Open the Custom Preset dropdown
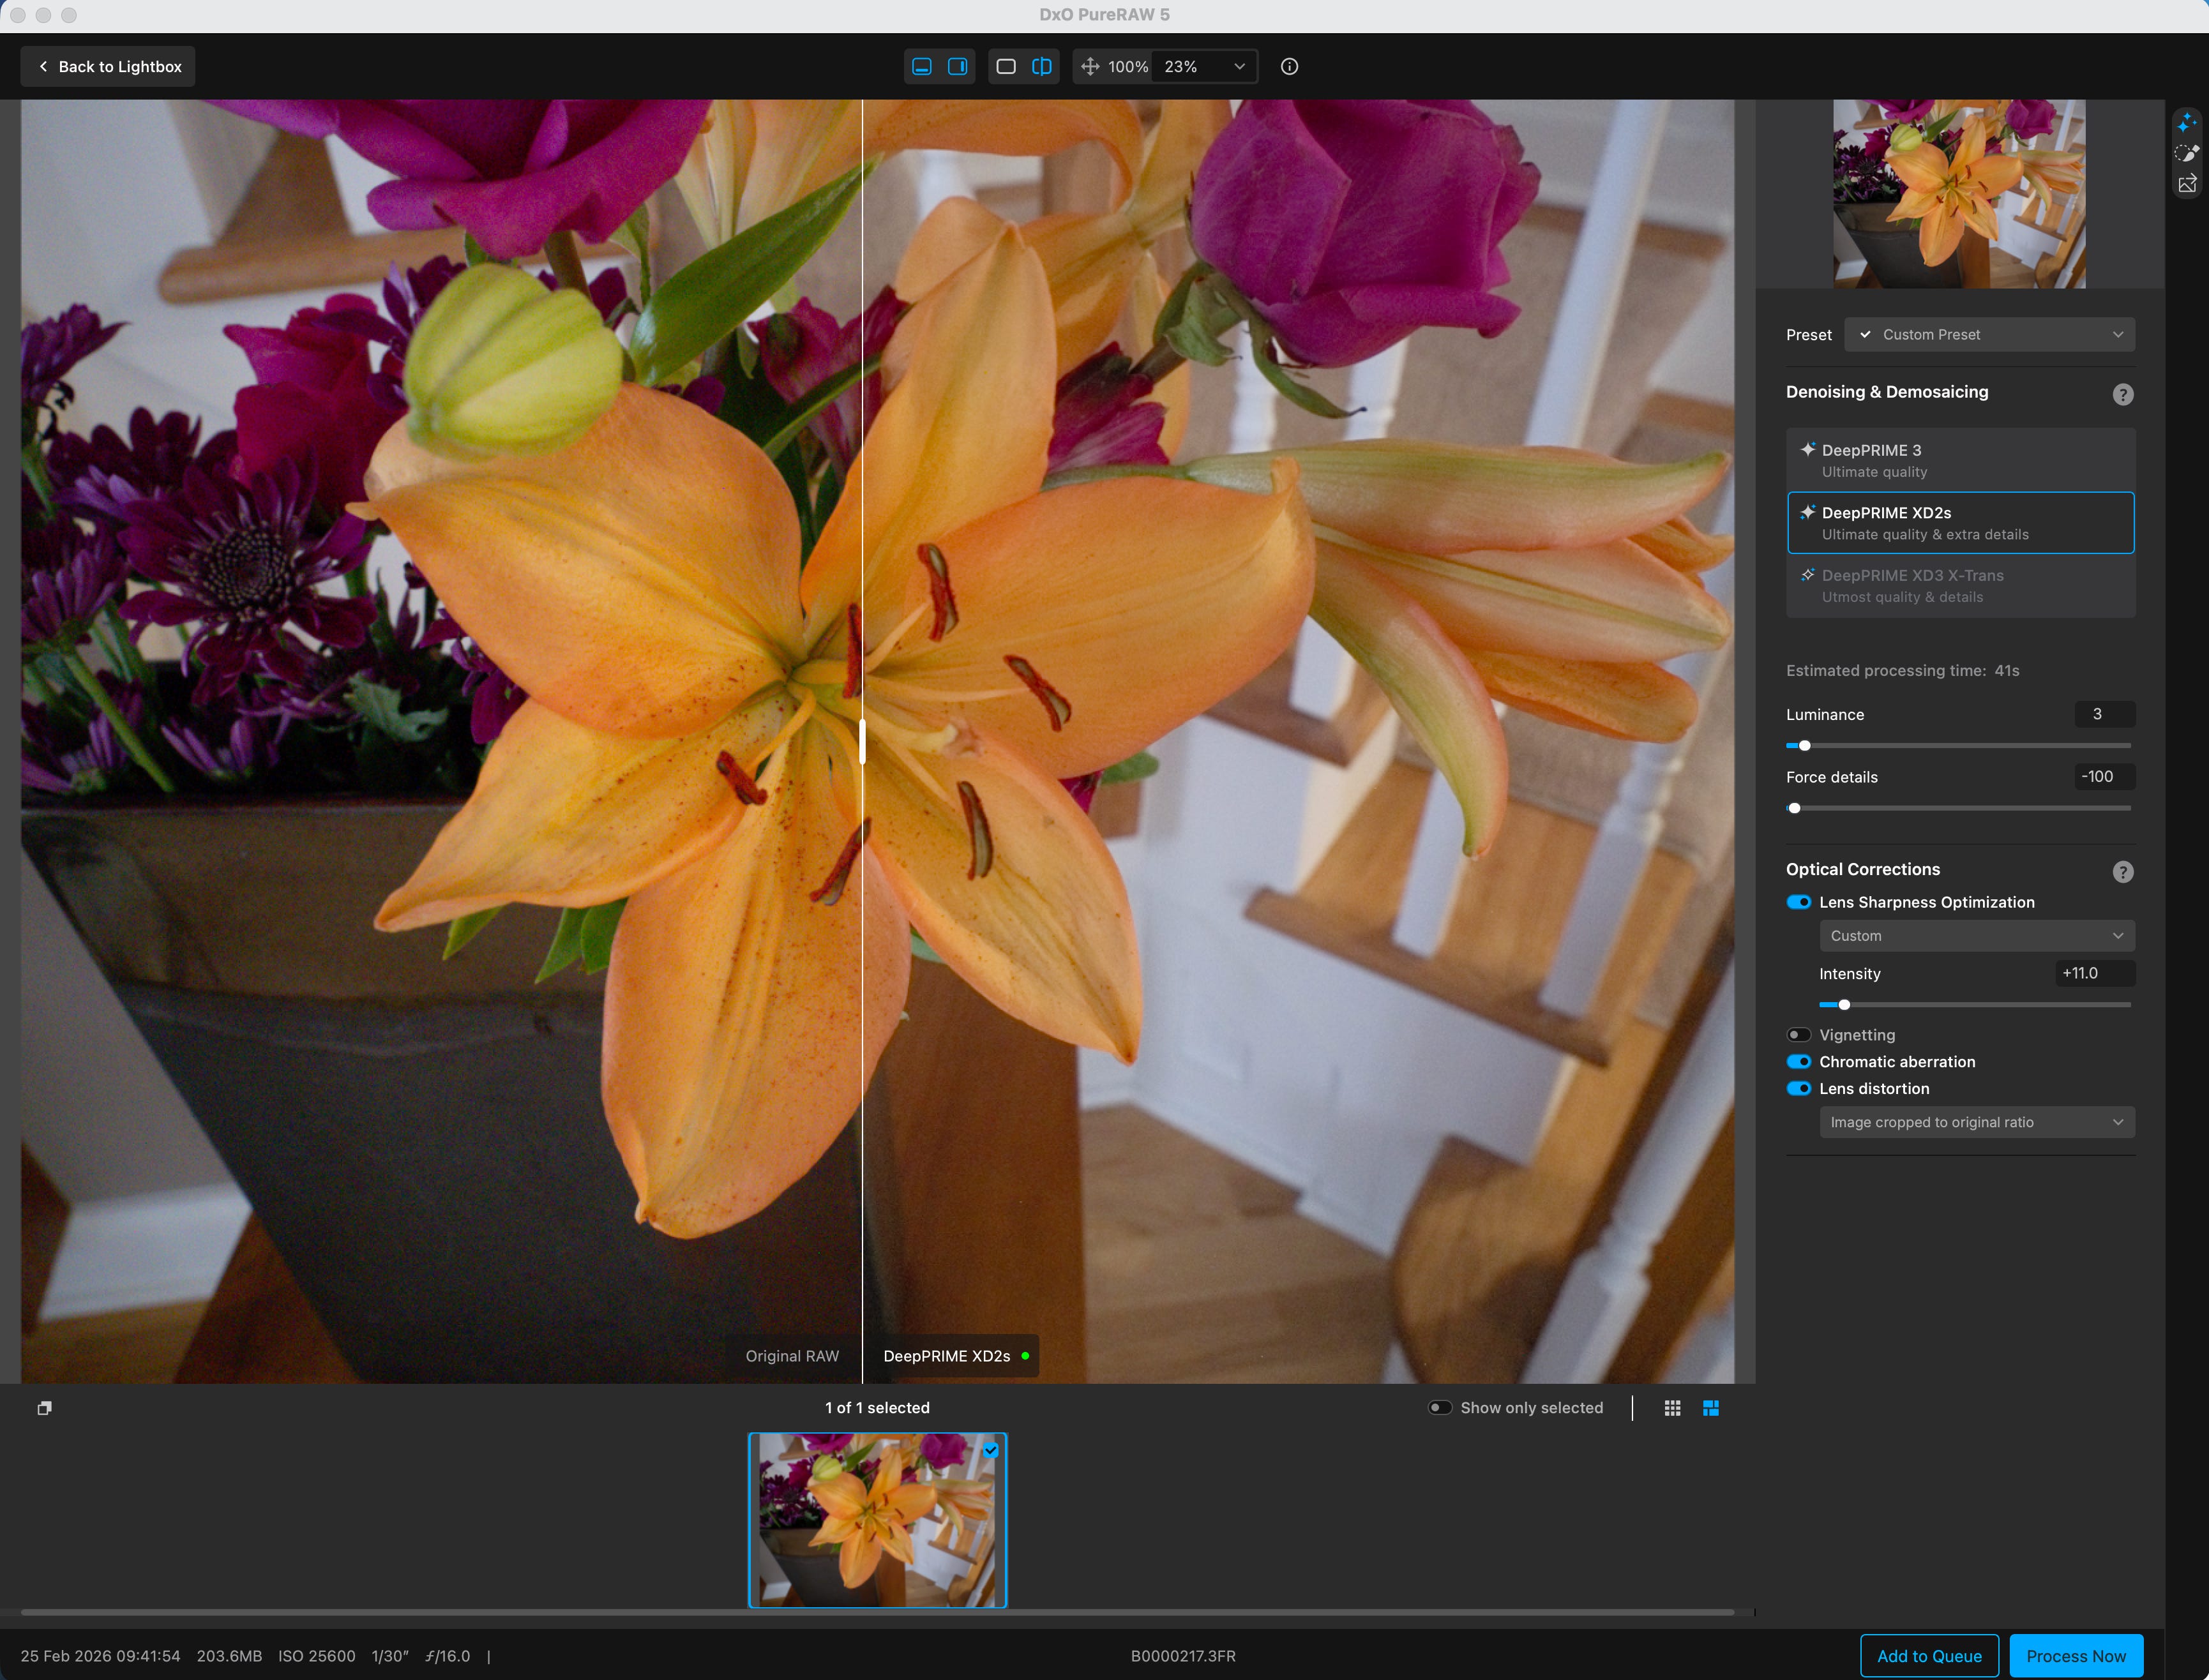2209x1680 pixels. click(1989, 334)
